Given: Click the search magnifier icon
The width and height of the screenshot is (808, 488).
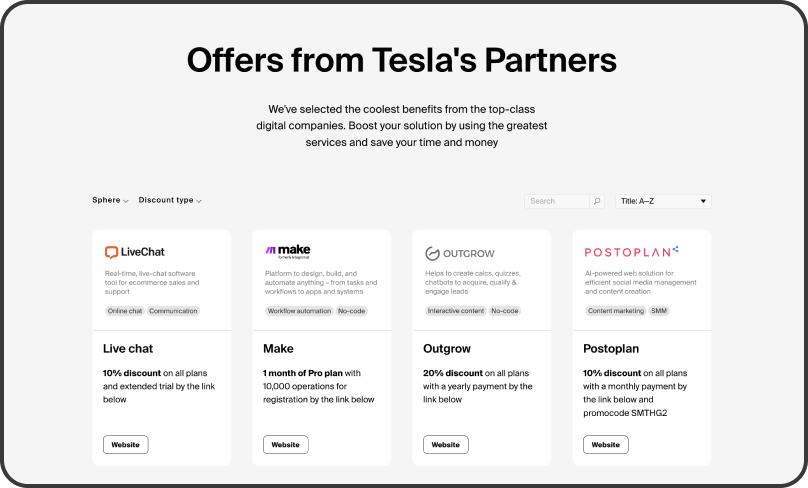Looking at the screenshot, I should (597, 201).
